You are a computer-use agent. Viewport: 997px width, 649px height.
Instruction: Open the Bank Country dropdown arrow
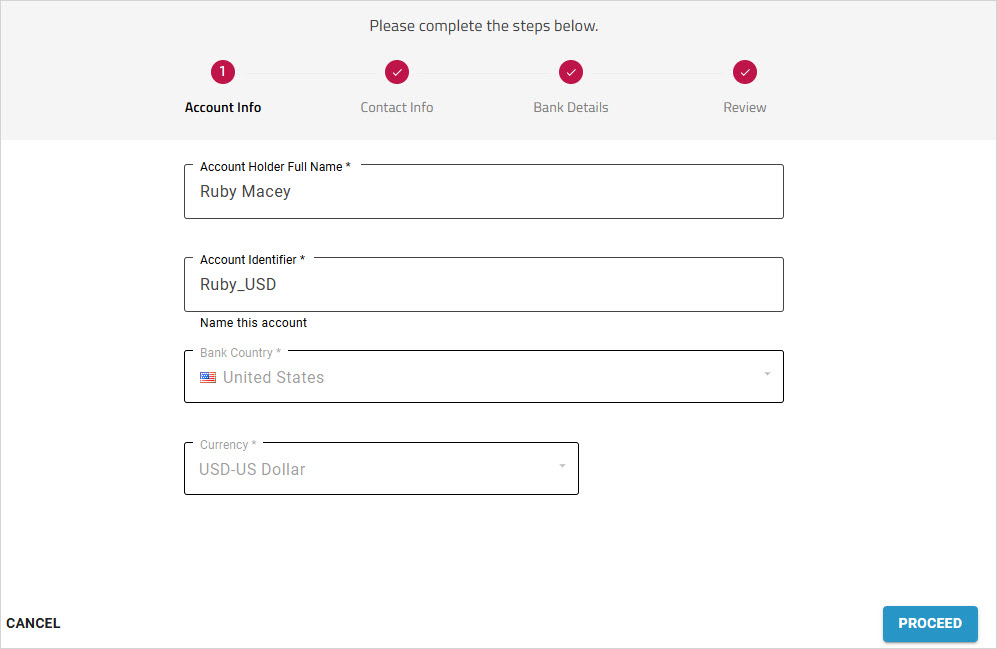coord(768,377)
